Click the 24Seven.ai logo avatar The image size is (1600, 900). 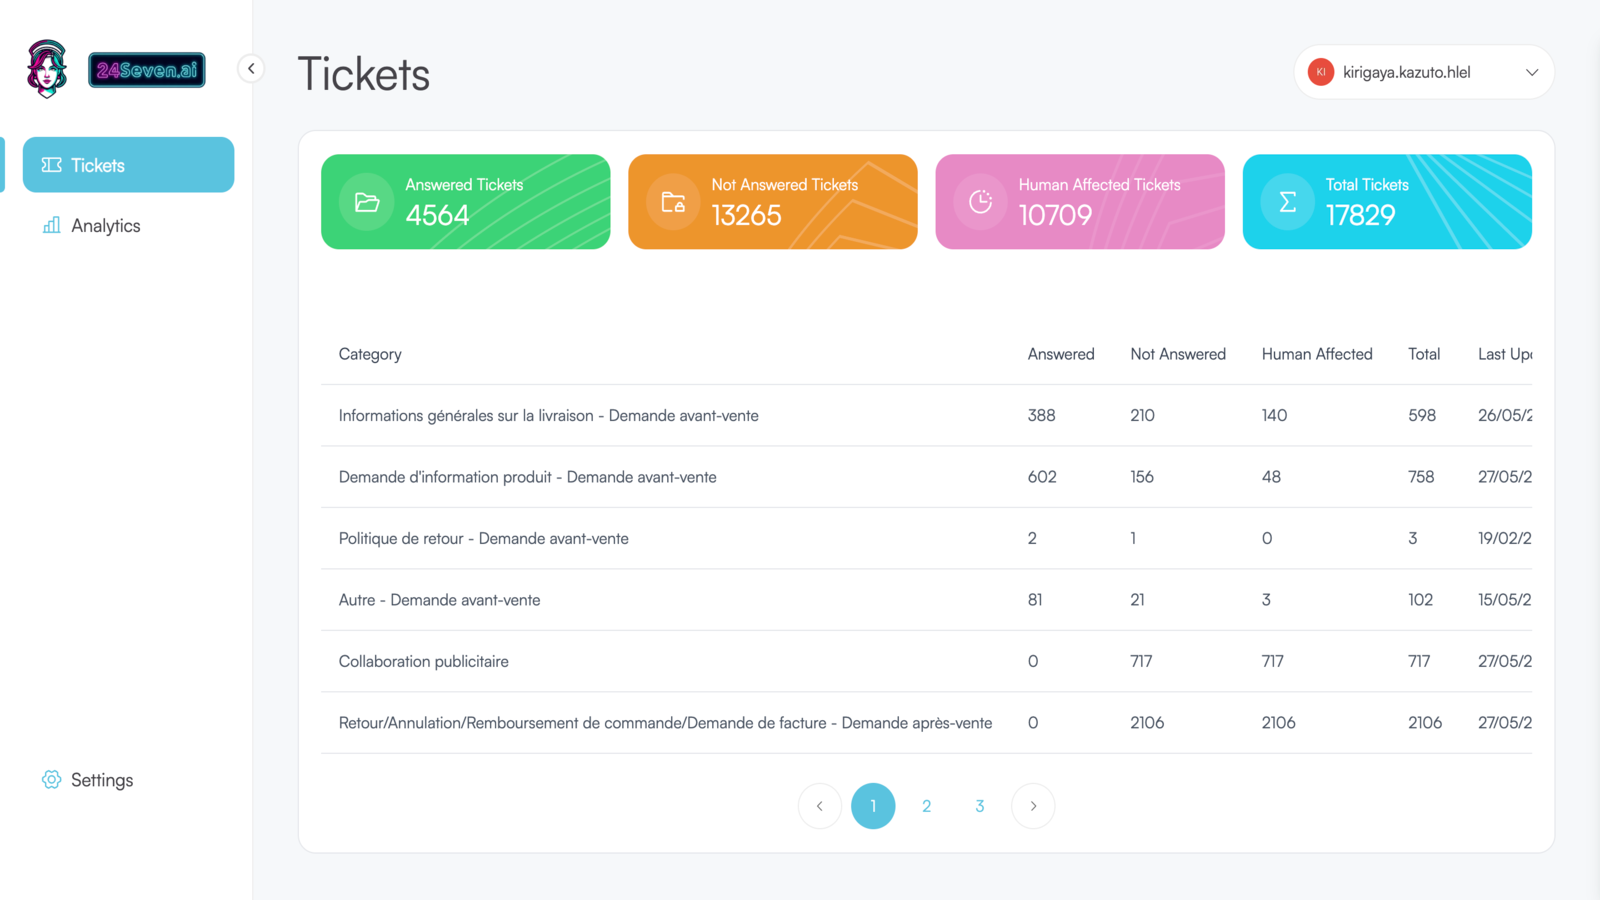(x=47, y=69)
